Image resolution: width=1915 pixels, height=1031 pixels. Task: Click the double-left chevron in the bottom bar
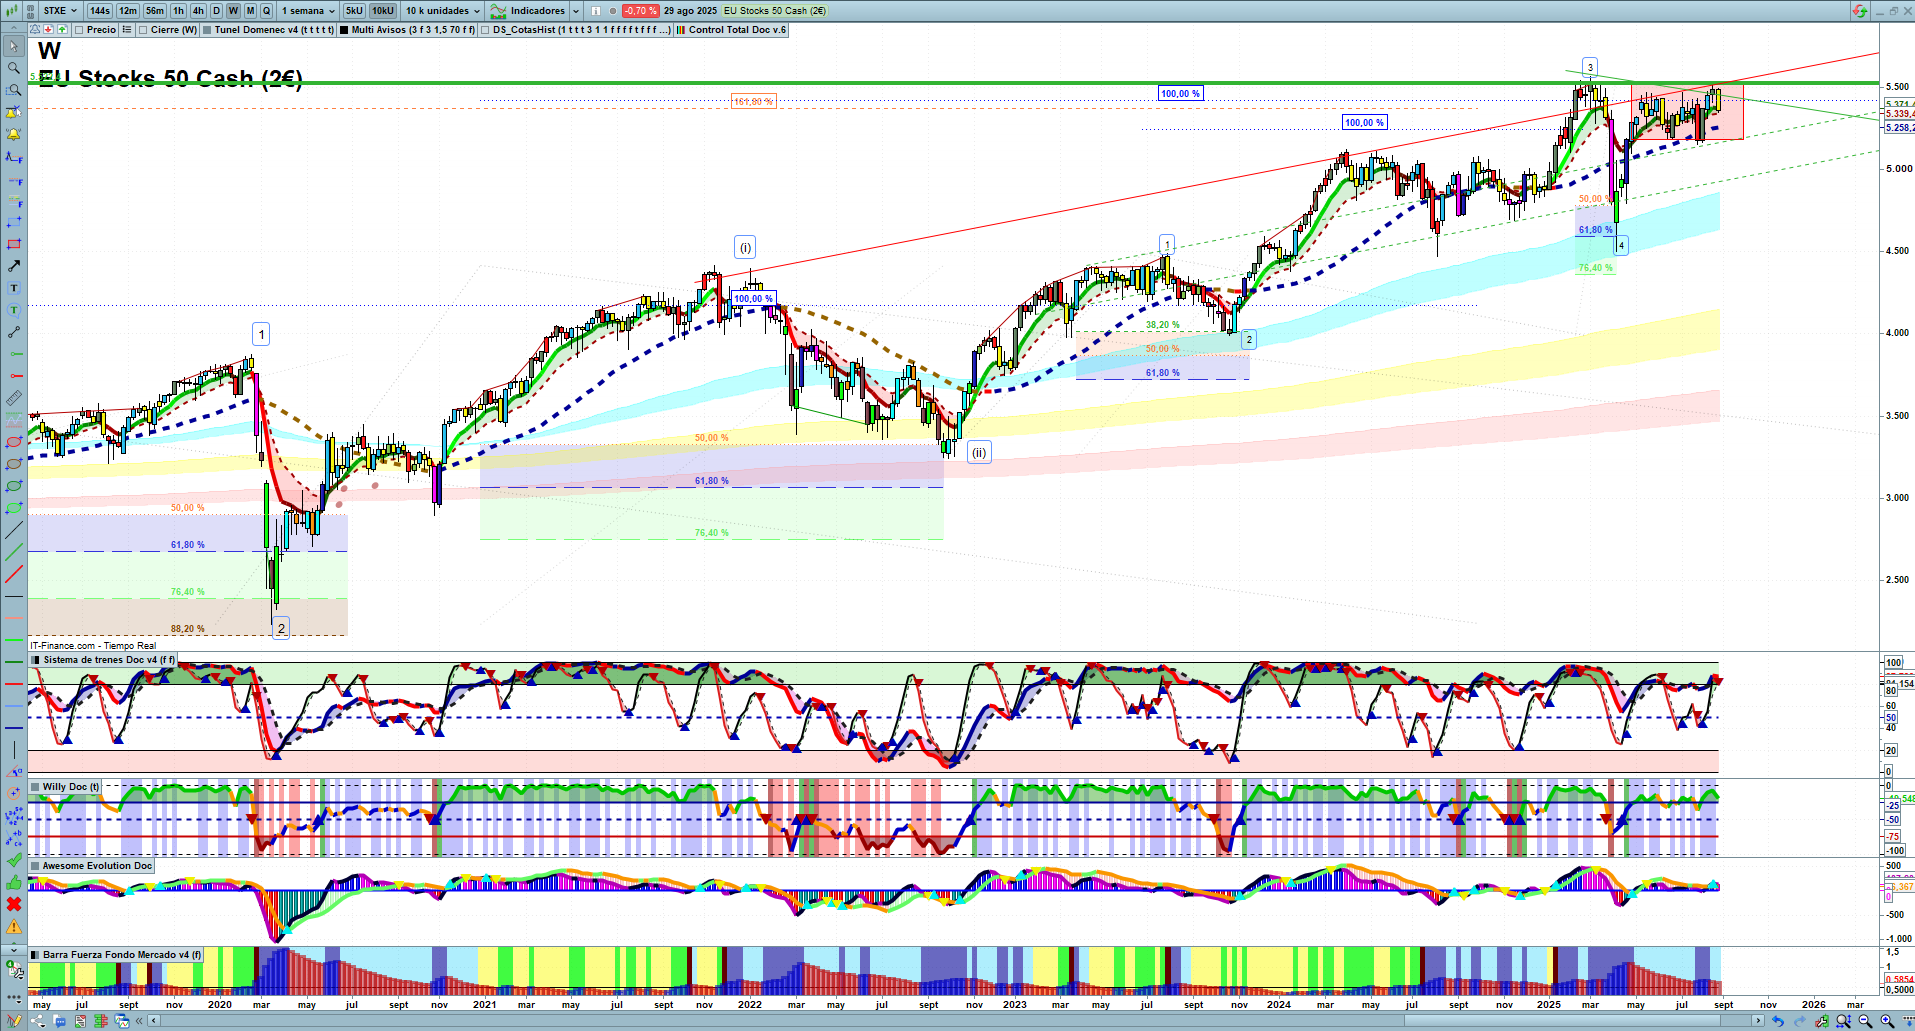coord(140,1021)
